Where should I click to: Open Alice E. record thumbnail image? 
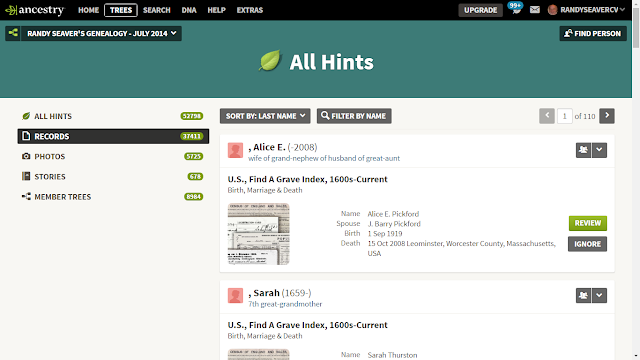point(258,234)
